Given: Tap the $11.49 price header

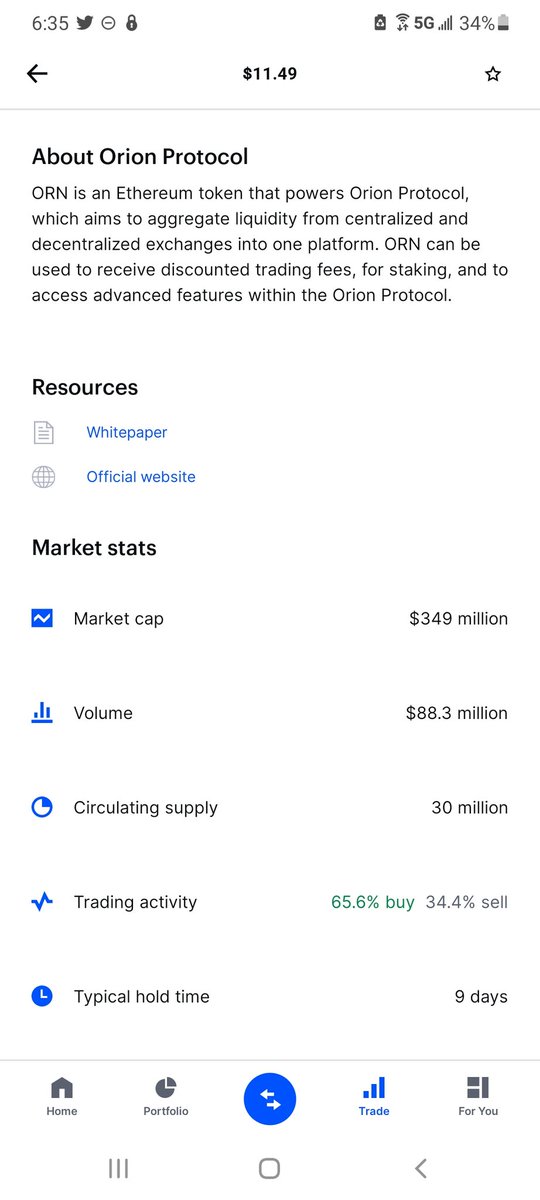Looking at the screenshot, I should click(x=270, y=74).
